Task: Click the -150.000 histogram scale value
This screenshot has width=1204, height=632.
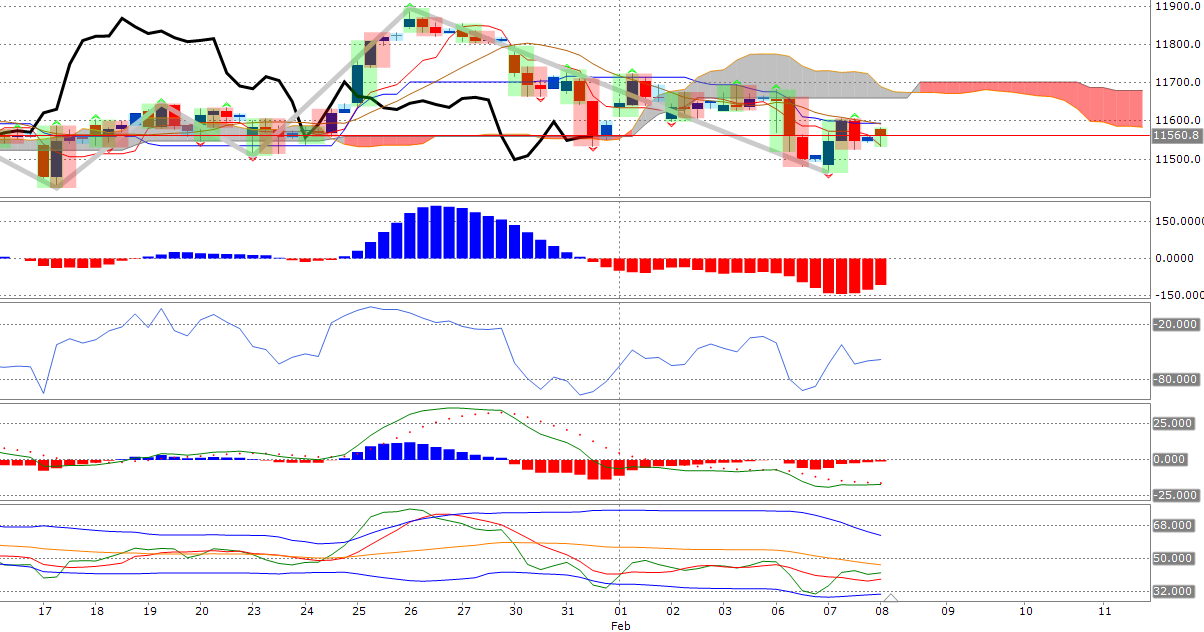Action: pyautogui.click(x=1177, y=295)
